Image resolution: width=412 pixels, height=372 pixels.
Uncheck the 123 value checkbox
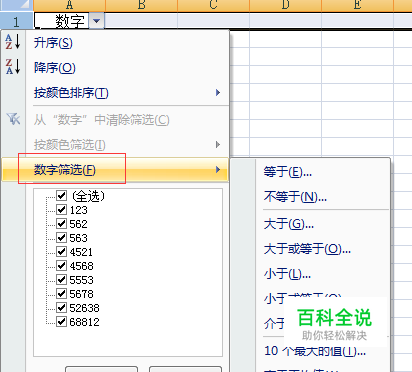pyautogui.click(x=61, y=210)
